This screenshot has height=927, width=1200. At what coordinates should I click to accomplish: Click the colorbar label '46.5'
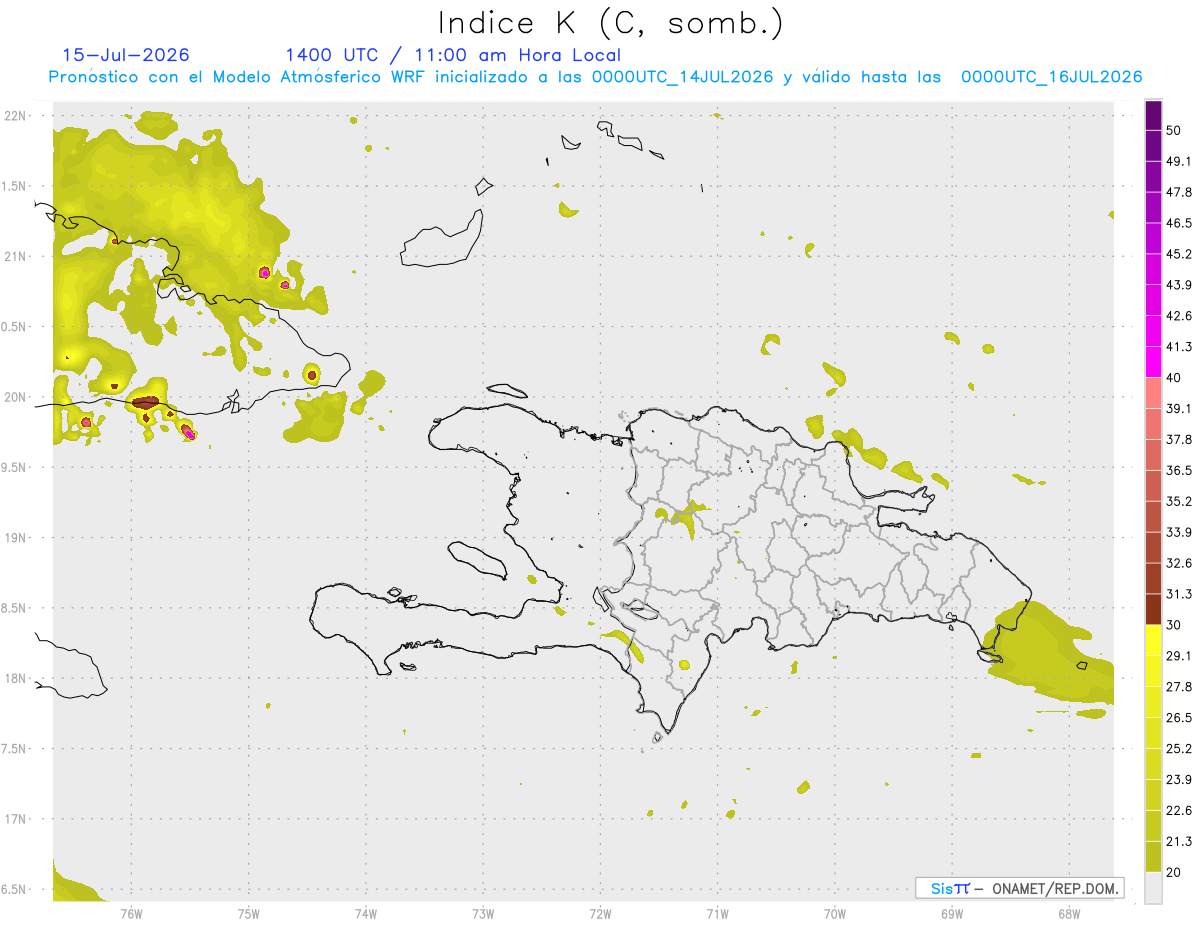click(x=1179, y=223)
